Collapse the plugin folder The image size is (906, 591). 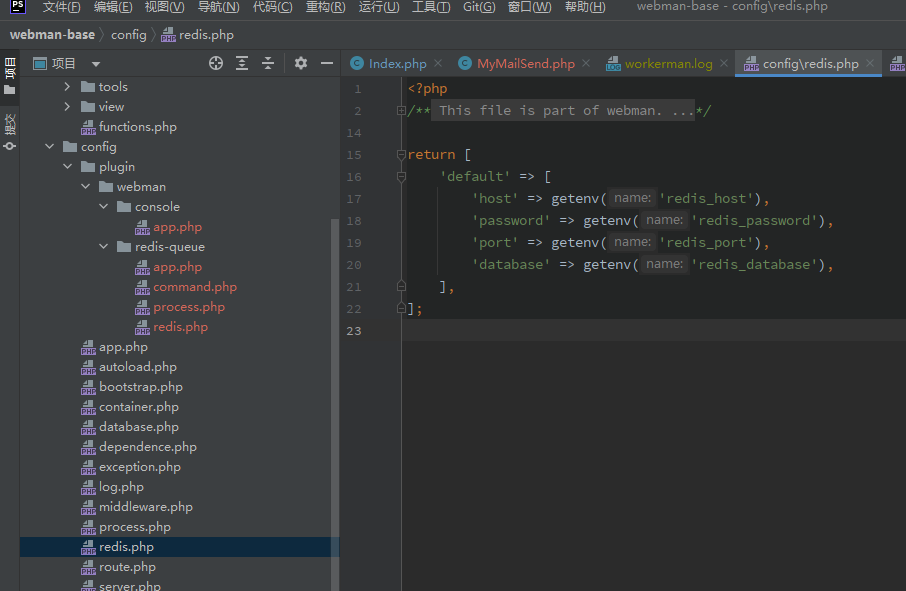(68, 167)
